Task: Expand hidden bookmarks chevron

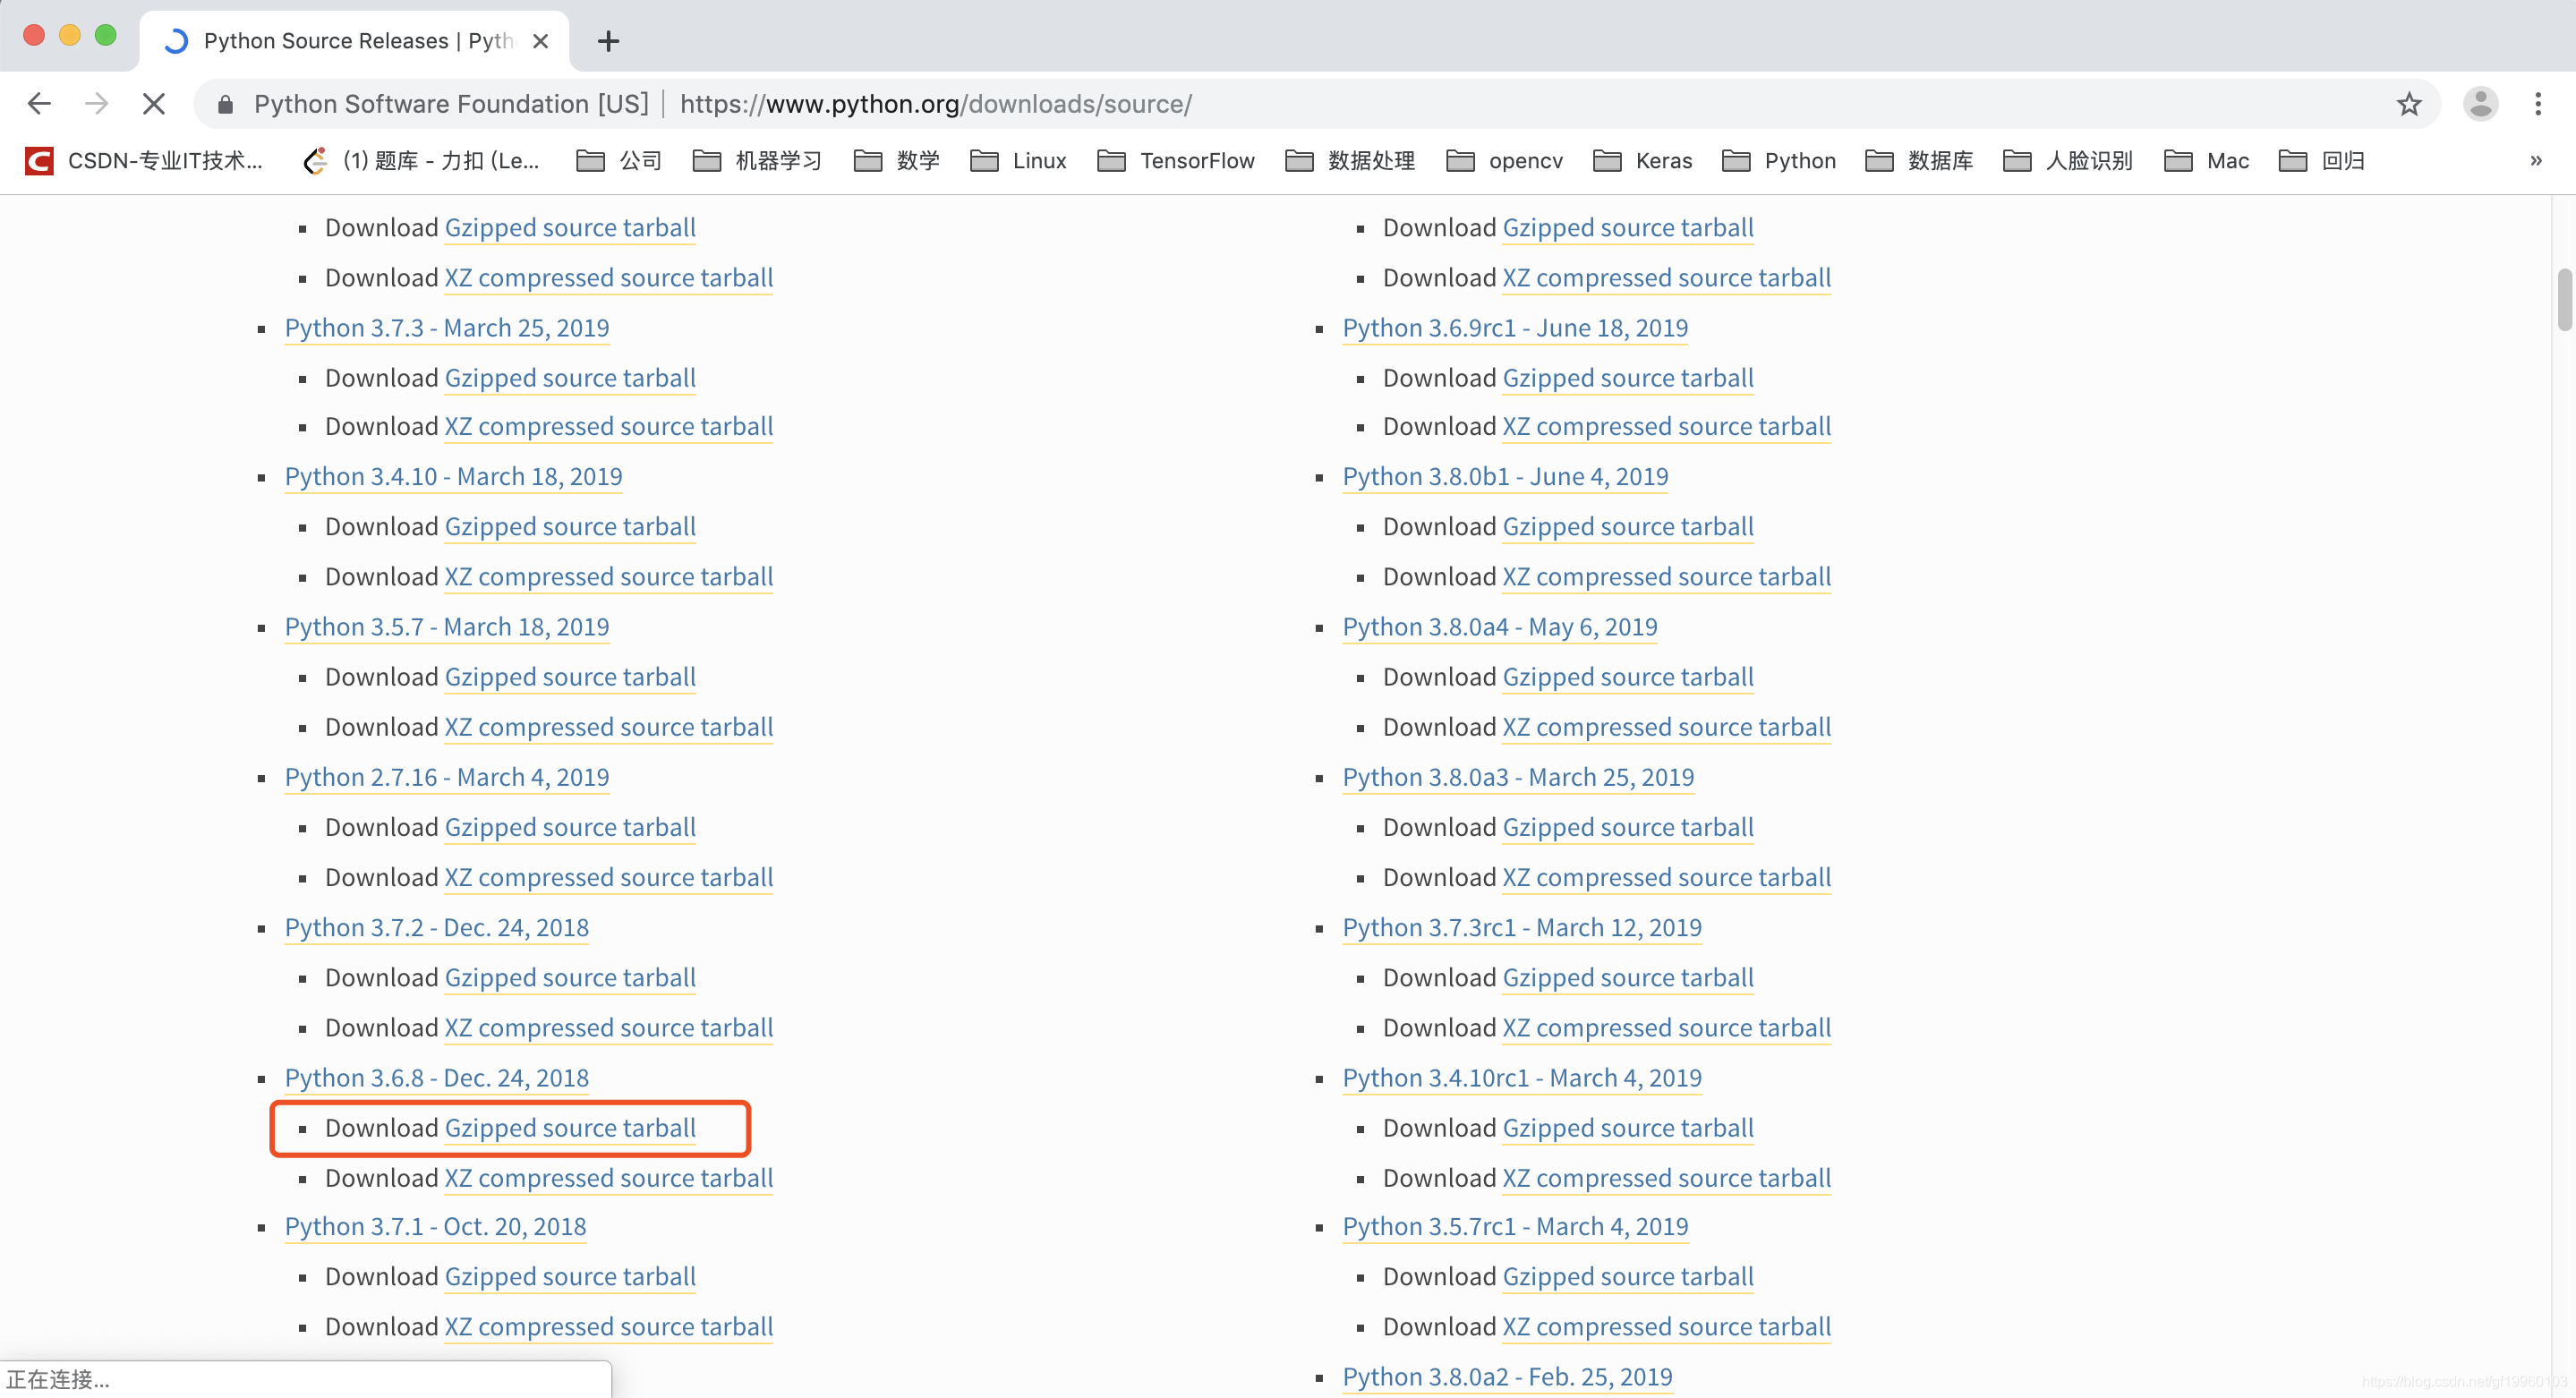Action: click(2535, 160)
